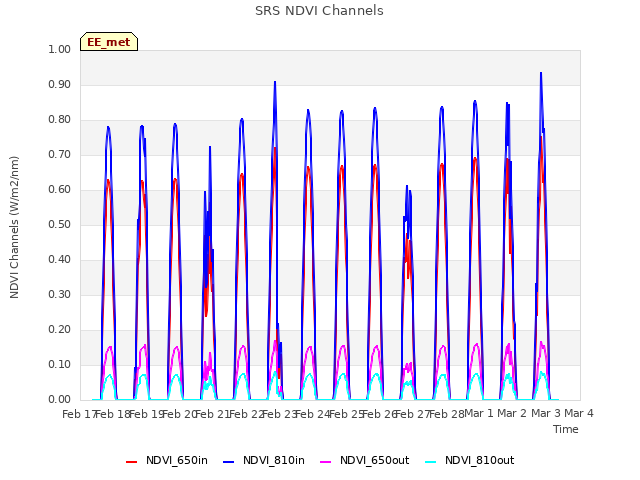Click the EE_met annotation label
This screenshot has height=480, width=640.
tap(109, 42)
